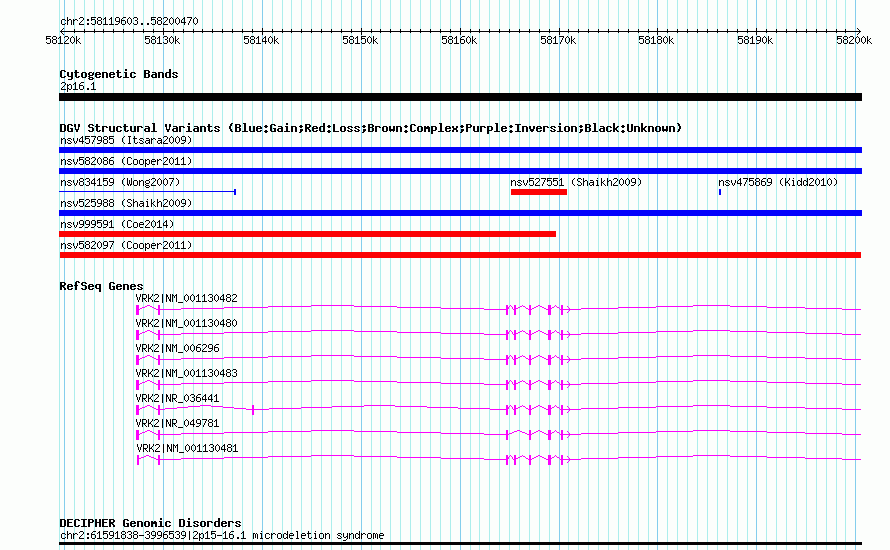Select the nsv582086 (Cooper2011) blue bar
The width and height of the screenshot is (890, 550).
(460, 171)
